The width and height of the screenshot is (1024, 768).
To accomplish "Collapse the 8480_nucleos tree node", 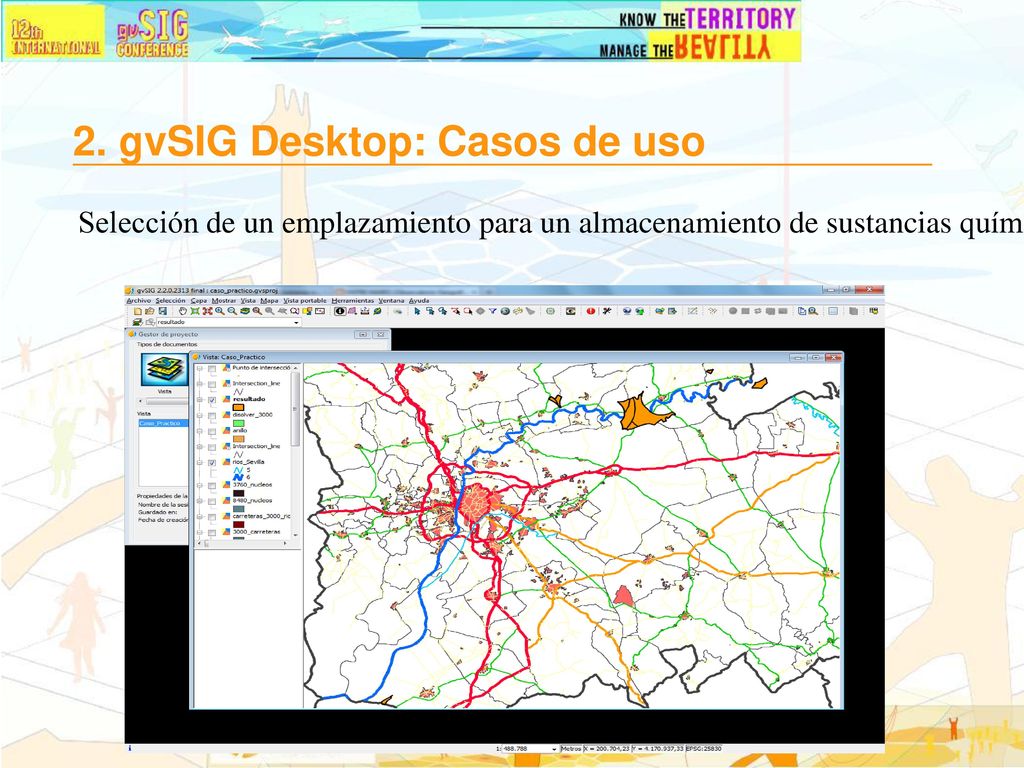I will tap(199, 501).
